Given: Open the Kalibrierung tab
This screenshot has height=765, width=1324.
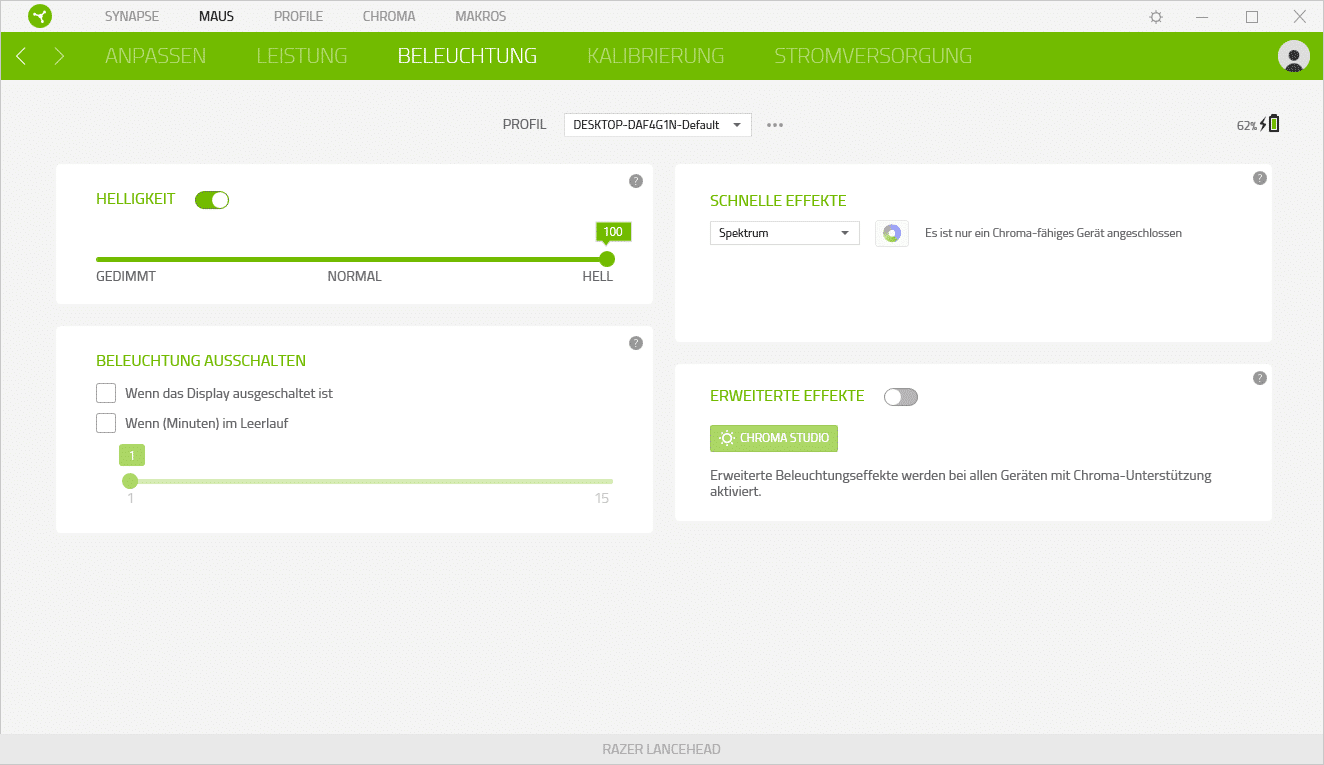Looking at the screenshot, I should (x=655, y=56).
